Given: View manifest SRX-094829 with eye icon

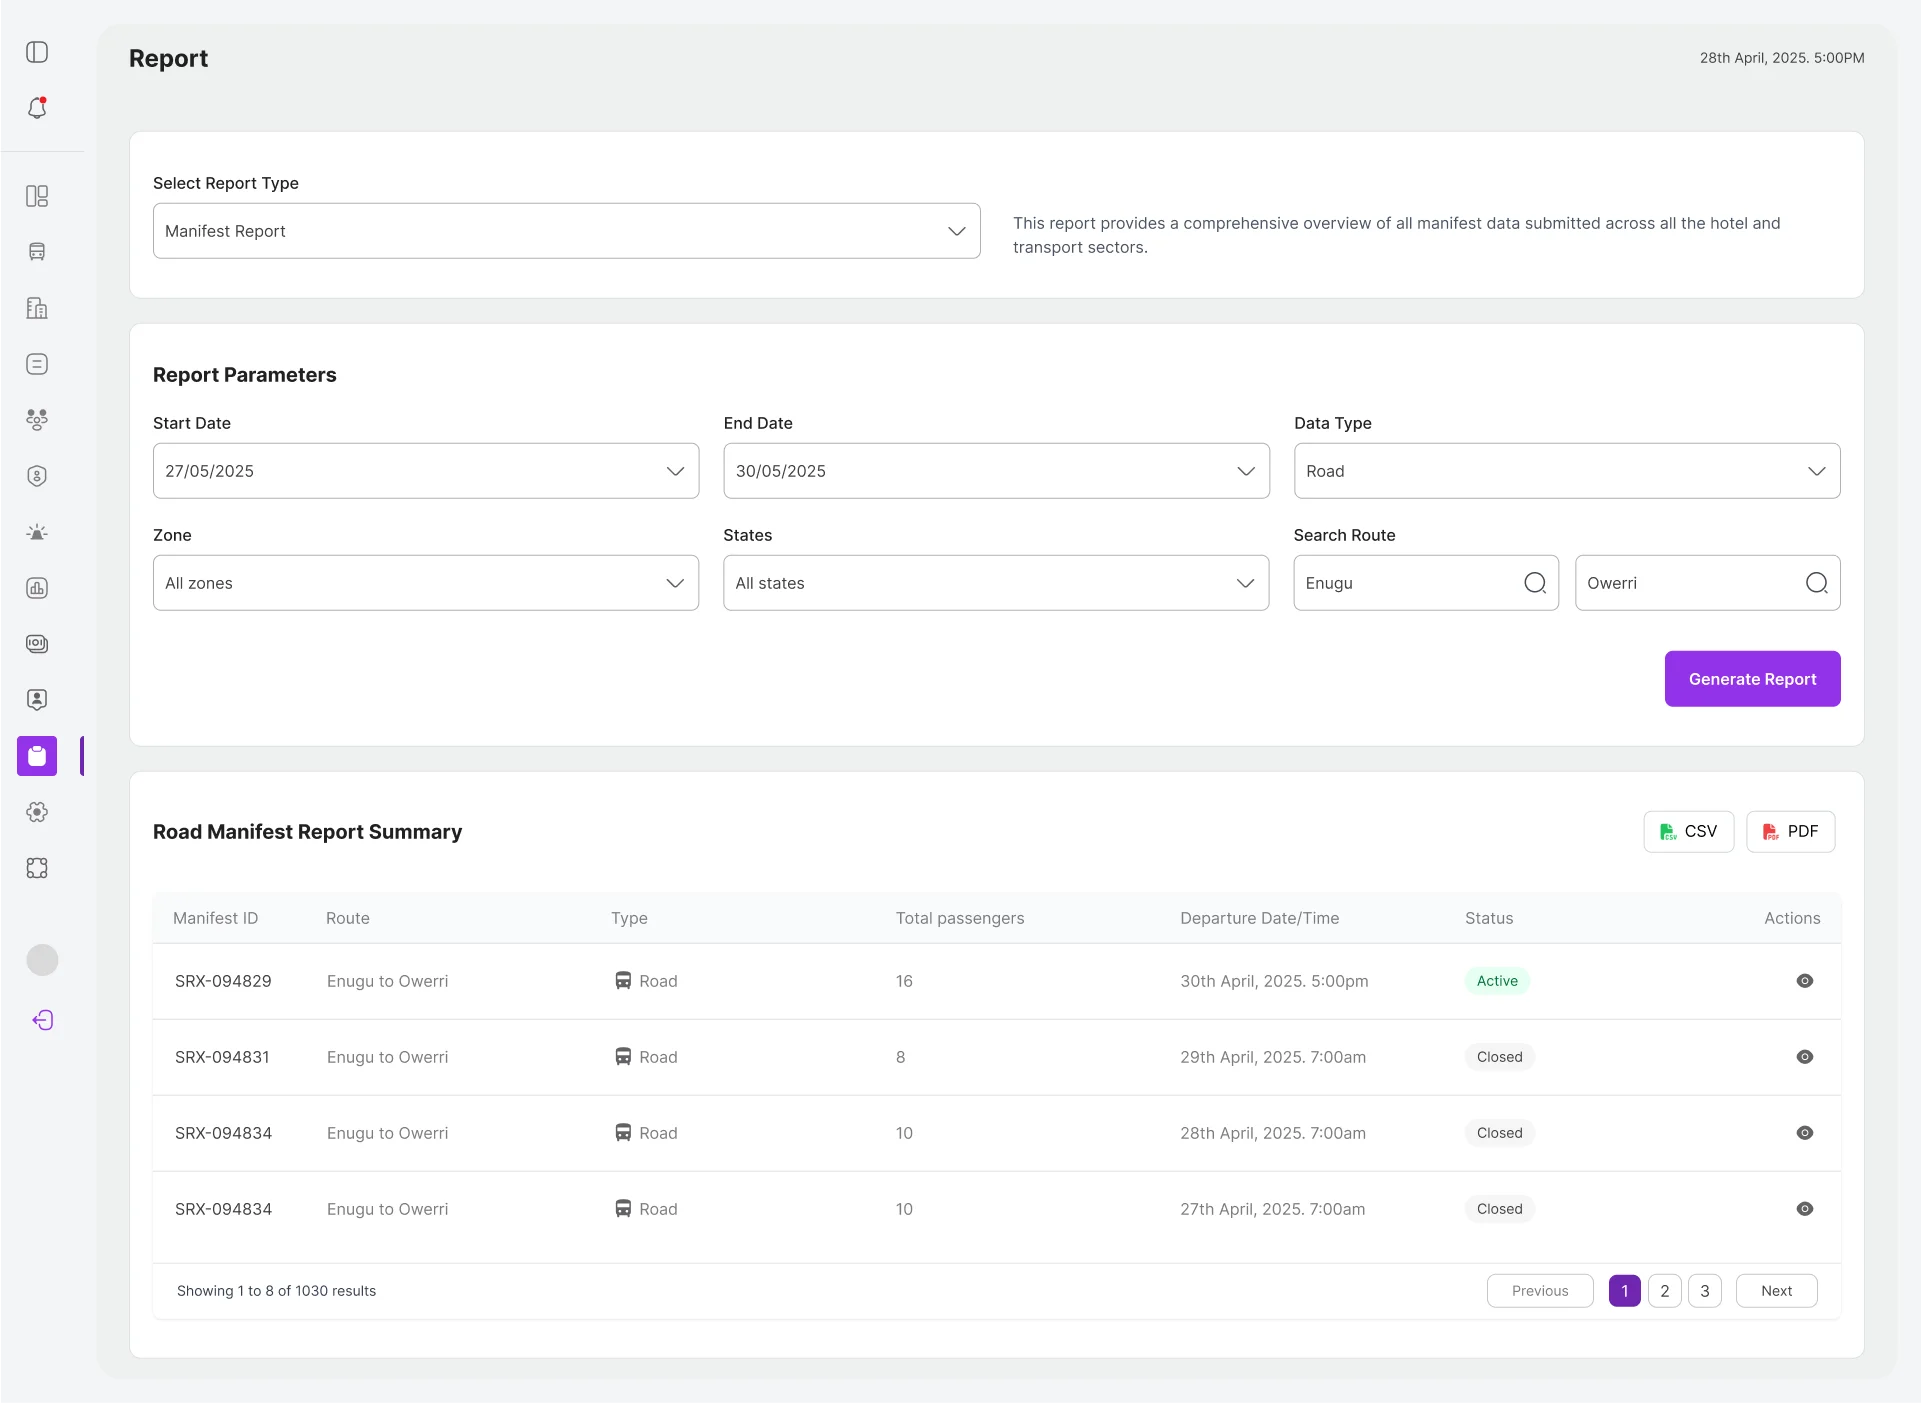Looking at the screenshot, I should click(x=1805, y=981).
